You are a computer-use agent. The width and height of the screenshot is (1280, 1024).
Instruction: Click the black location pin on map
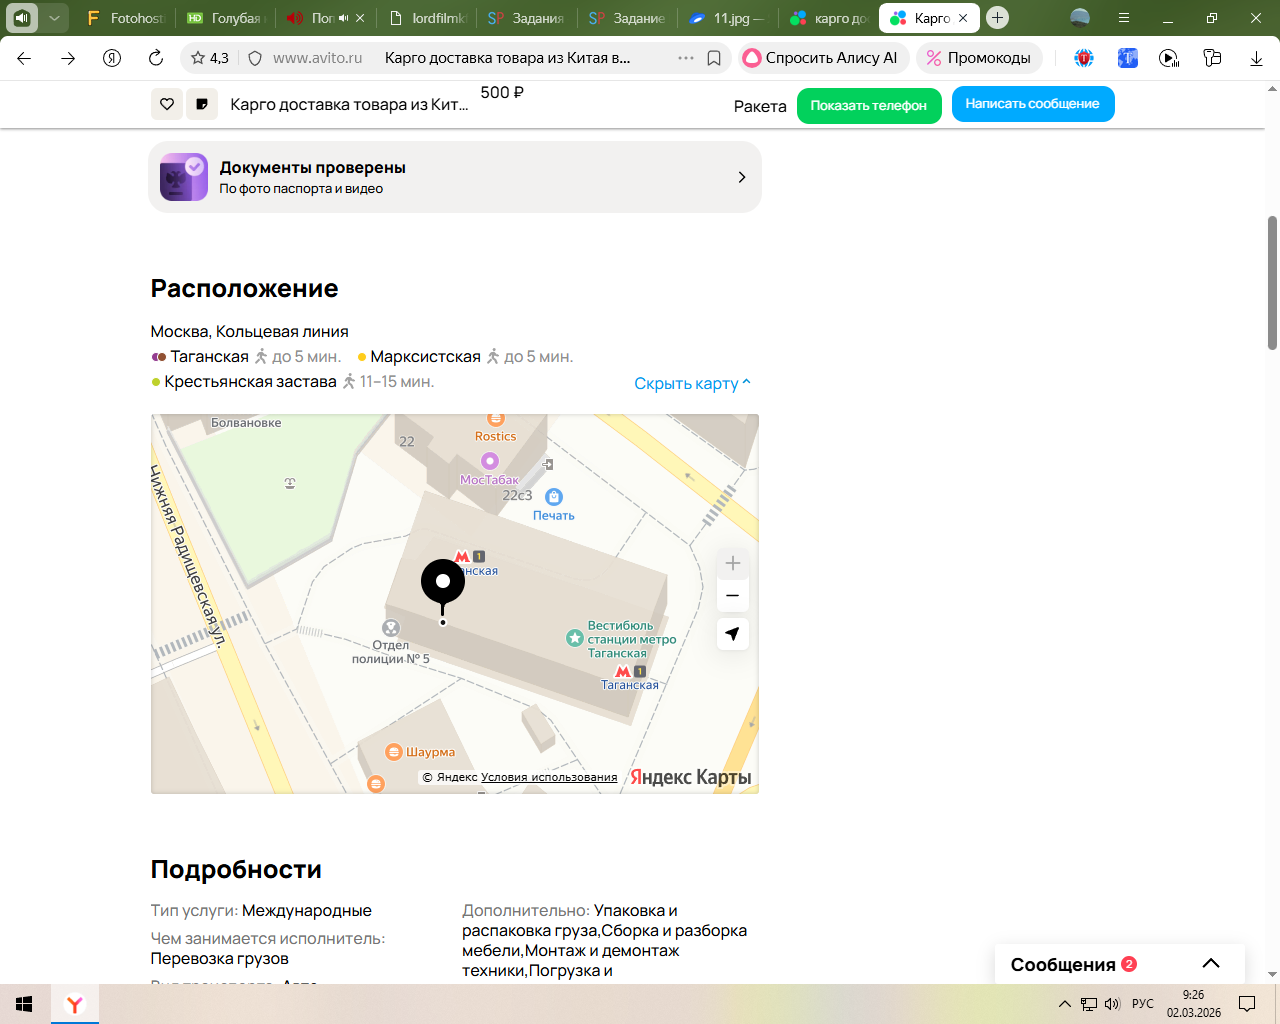(x=442, y=583)
